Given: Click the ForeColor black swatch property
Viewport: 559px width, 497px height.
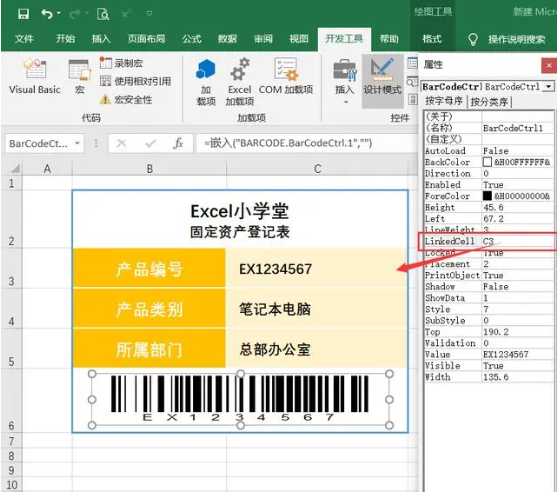Looking at the screenshot, I should [487, 196].
